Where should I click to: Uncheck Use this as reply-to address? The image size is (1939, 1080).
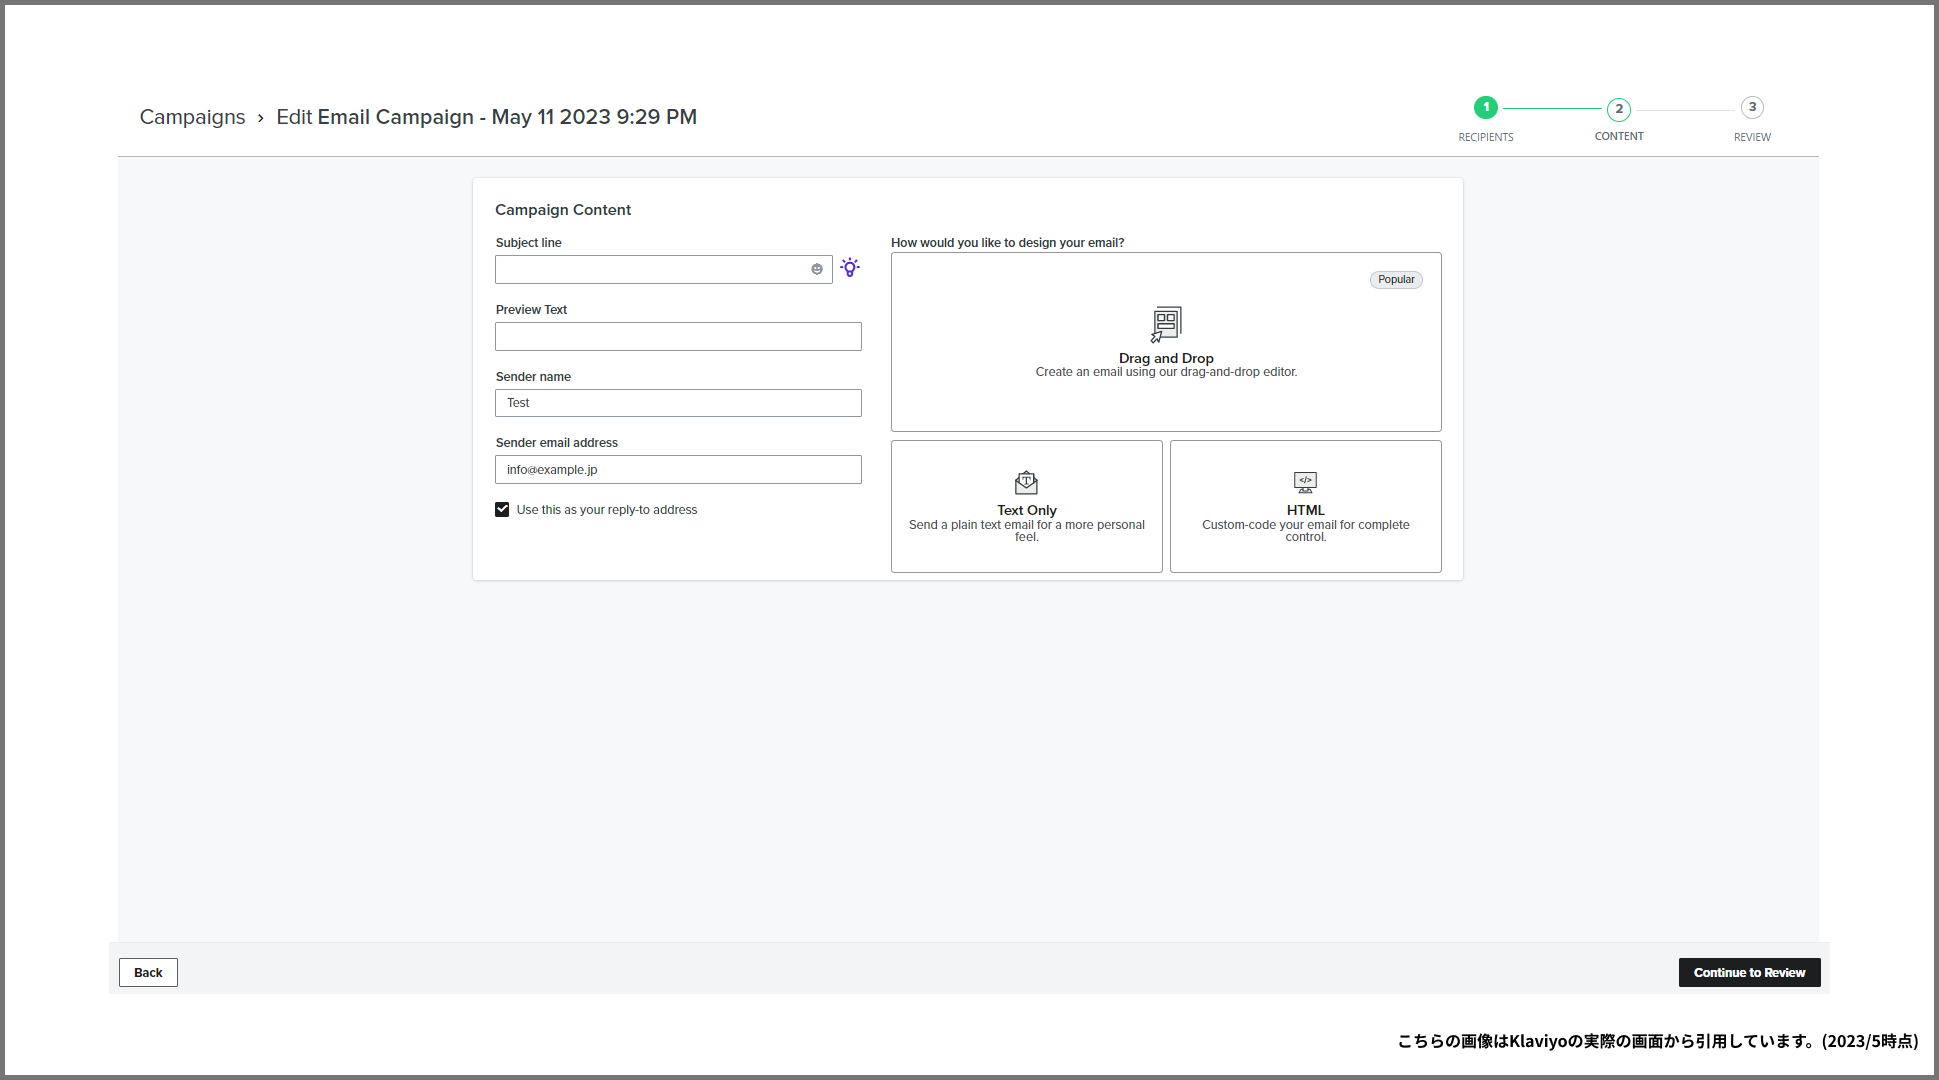502,510
